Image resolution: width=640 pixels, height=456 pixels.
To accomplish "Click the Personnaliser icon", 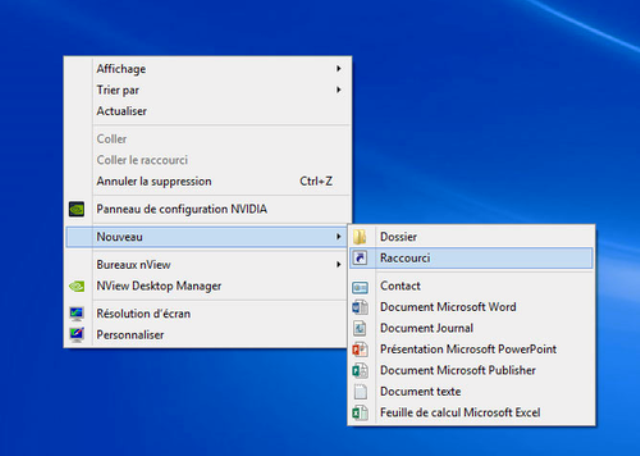I will pyautogui.click(x=77, y=335).
